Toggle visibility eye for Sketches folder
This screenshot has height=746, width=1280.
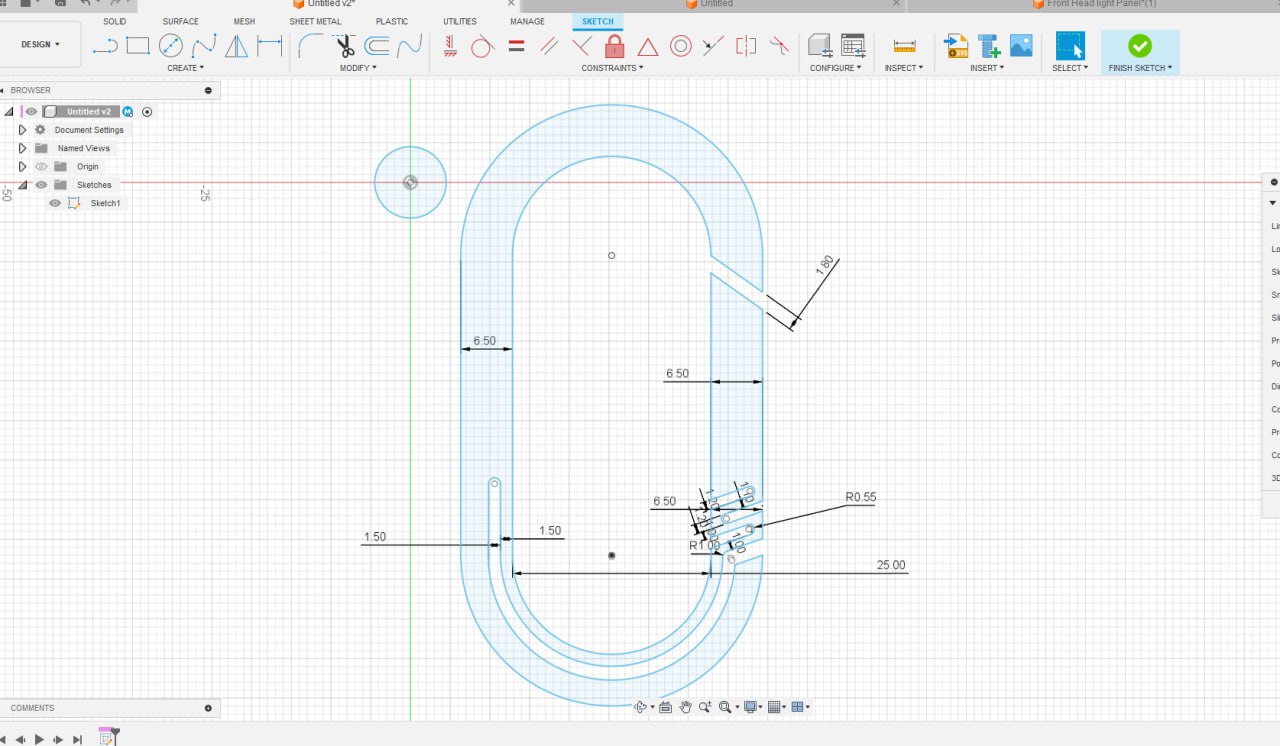click(41, 185)
